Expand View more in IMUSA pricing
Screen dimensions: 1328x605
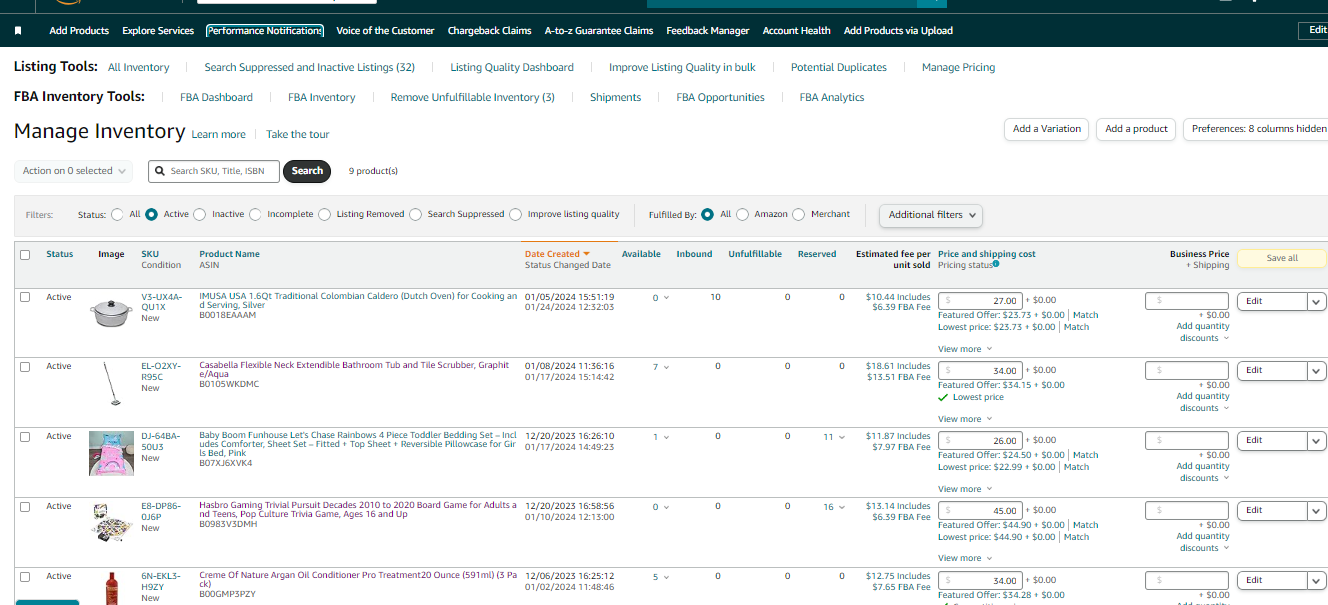tap(965, 349)
